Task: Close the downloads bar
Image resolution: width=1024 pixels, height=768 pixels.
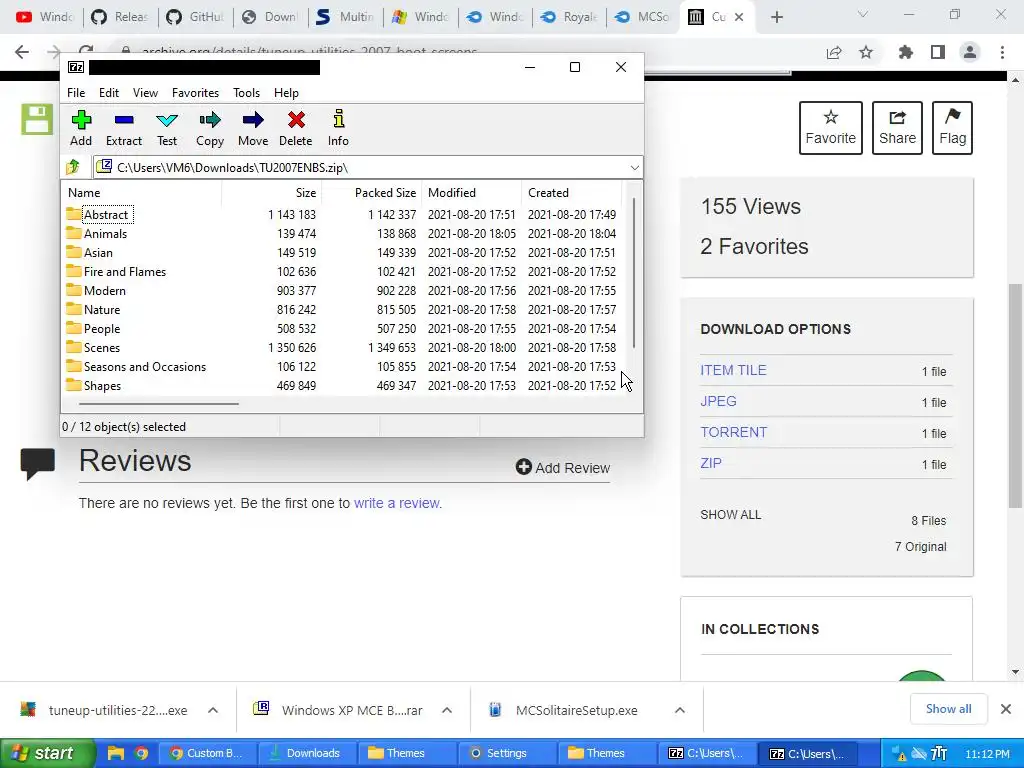Action: click(1006, 709)
